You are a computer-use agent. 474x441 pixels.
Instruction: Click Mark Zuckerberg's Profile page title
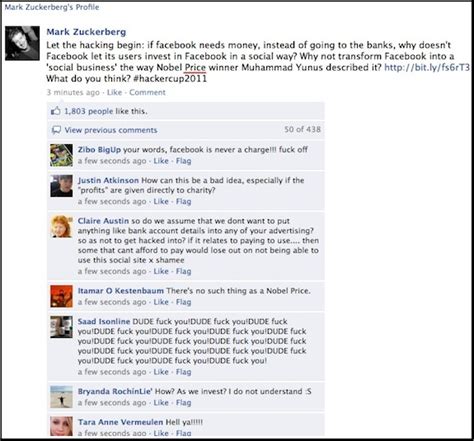(52, 7)
